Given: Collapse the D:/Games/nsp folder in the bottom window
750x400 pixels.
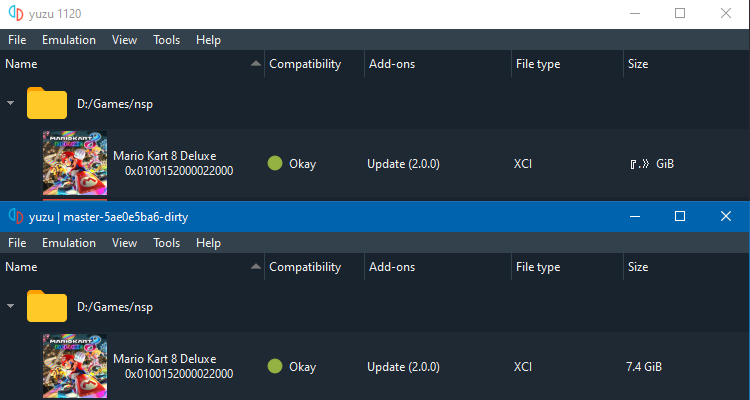Looking at the screenshot, I should [x=10, y=305].
